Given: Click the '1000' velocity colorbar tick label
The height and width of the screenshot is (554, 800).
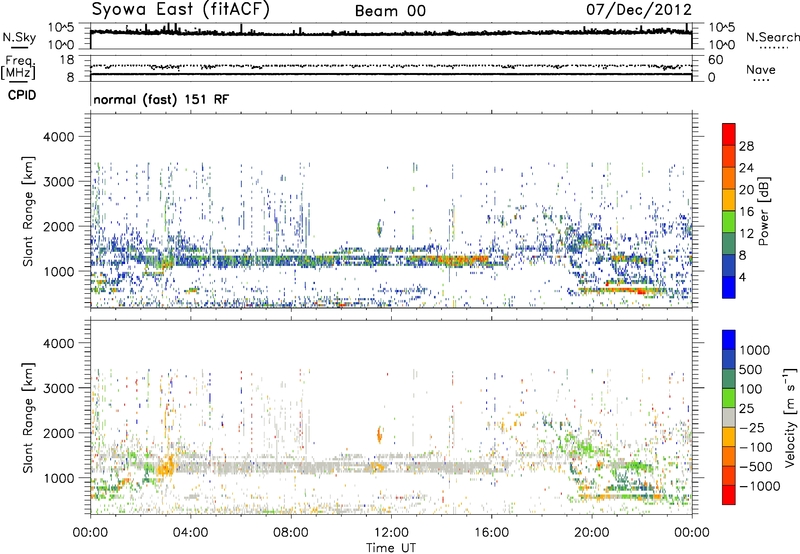Looking at the screenshot, I should 755,350.
